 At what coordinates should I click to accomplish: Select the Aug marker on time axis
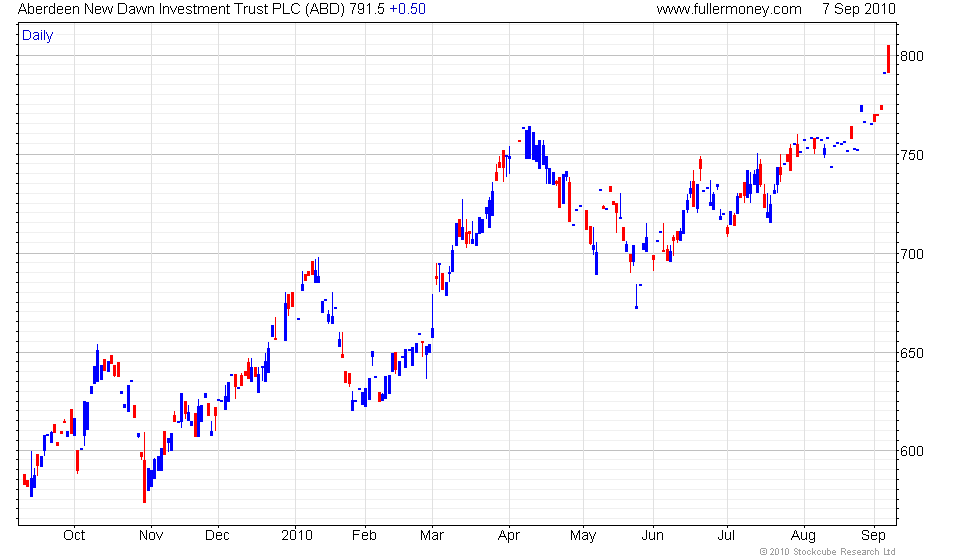(x=803, y=534)
